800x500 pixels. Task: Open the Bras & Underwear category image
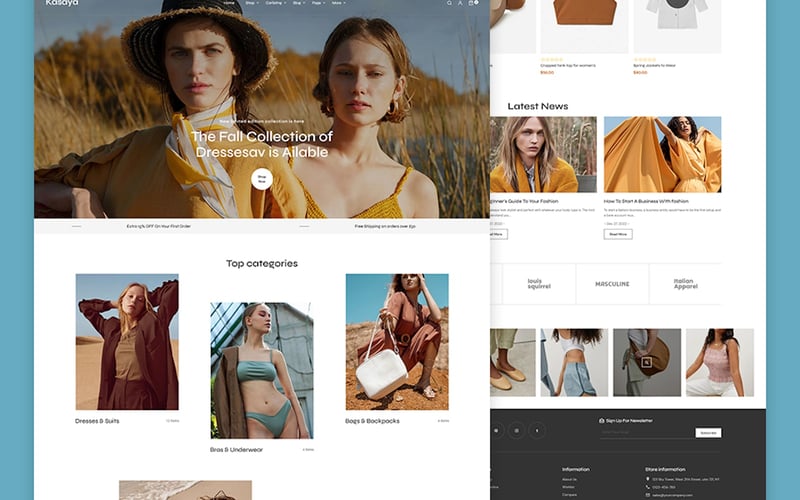[262, 370]
